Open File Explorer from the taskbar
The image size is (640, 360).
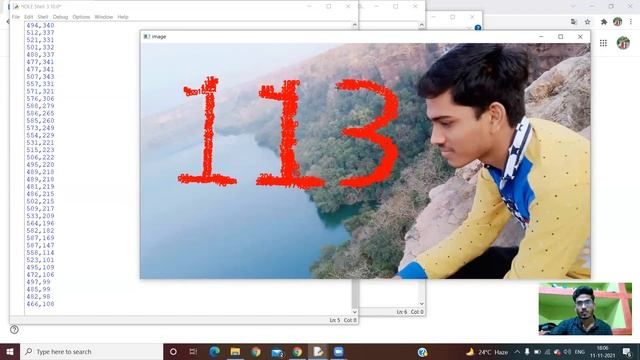click(235, 351)
